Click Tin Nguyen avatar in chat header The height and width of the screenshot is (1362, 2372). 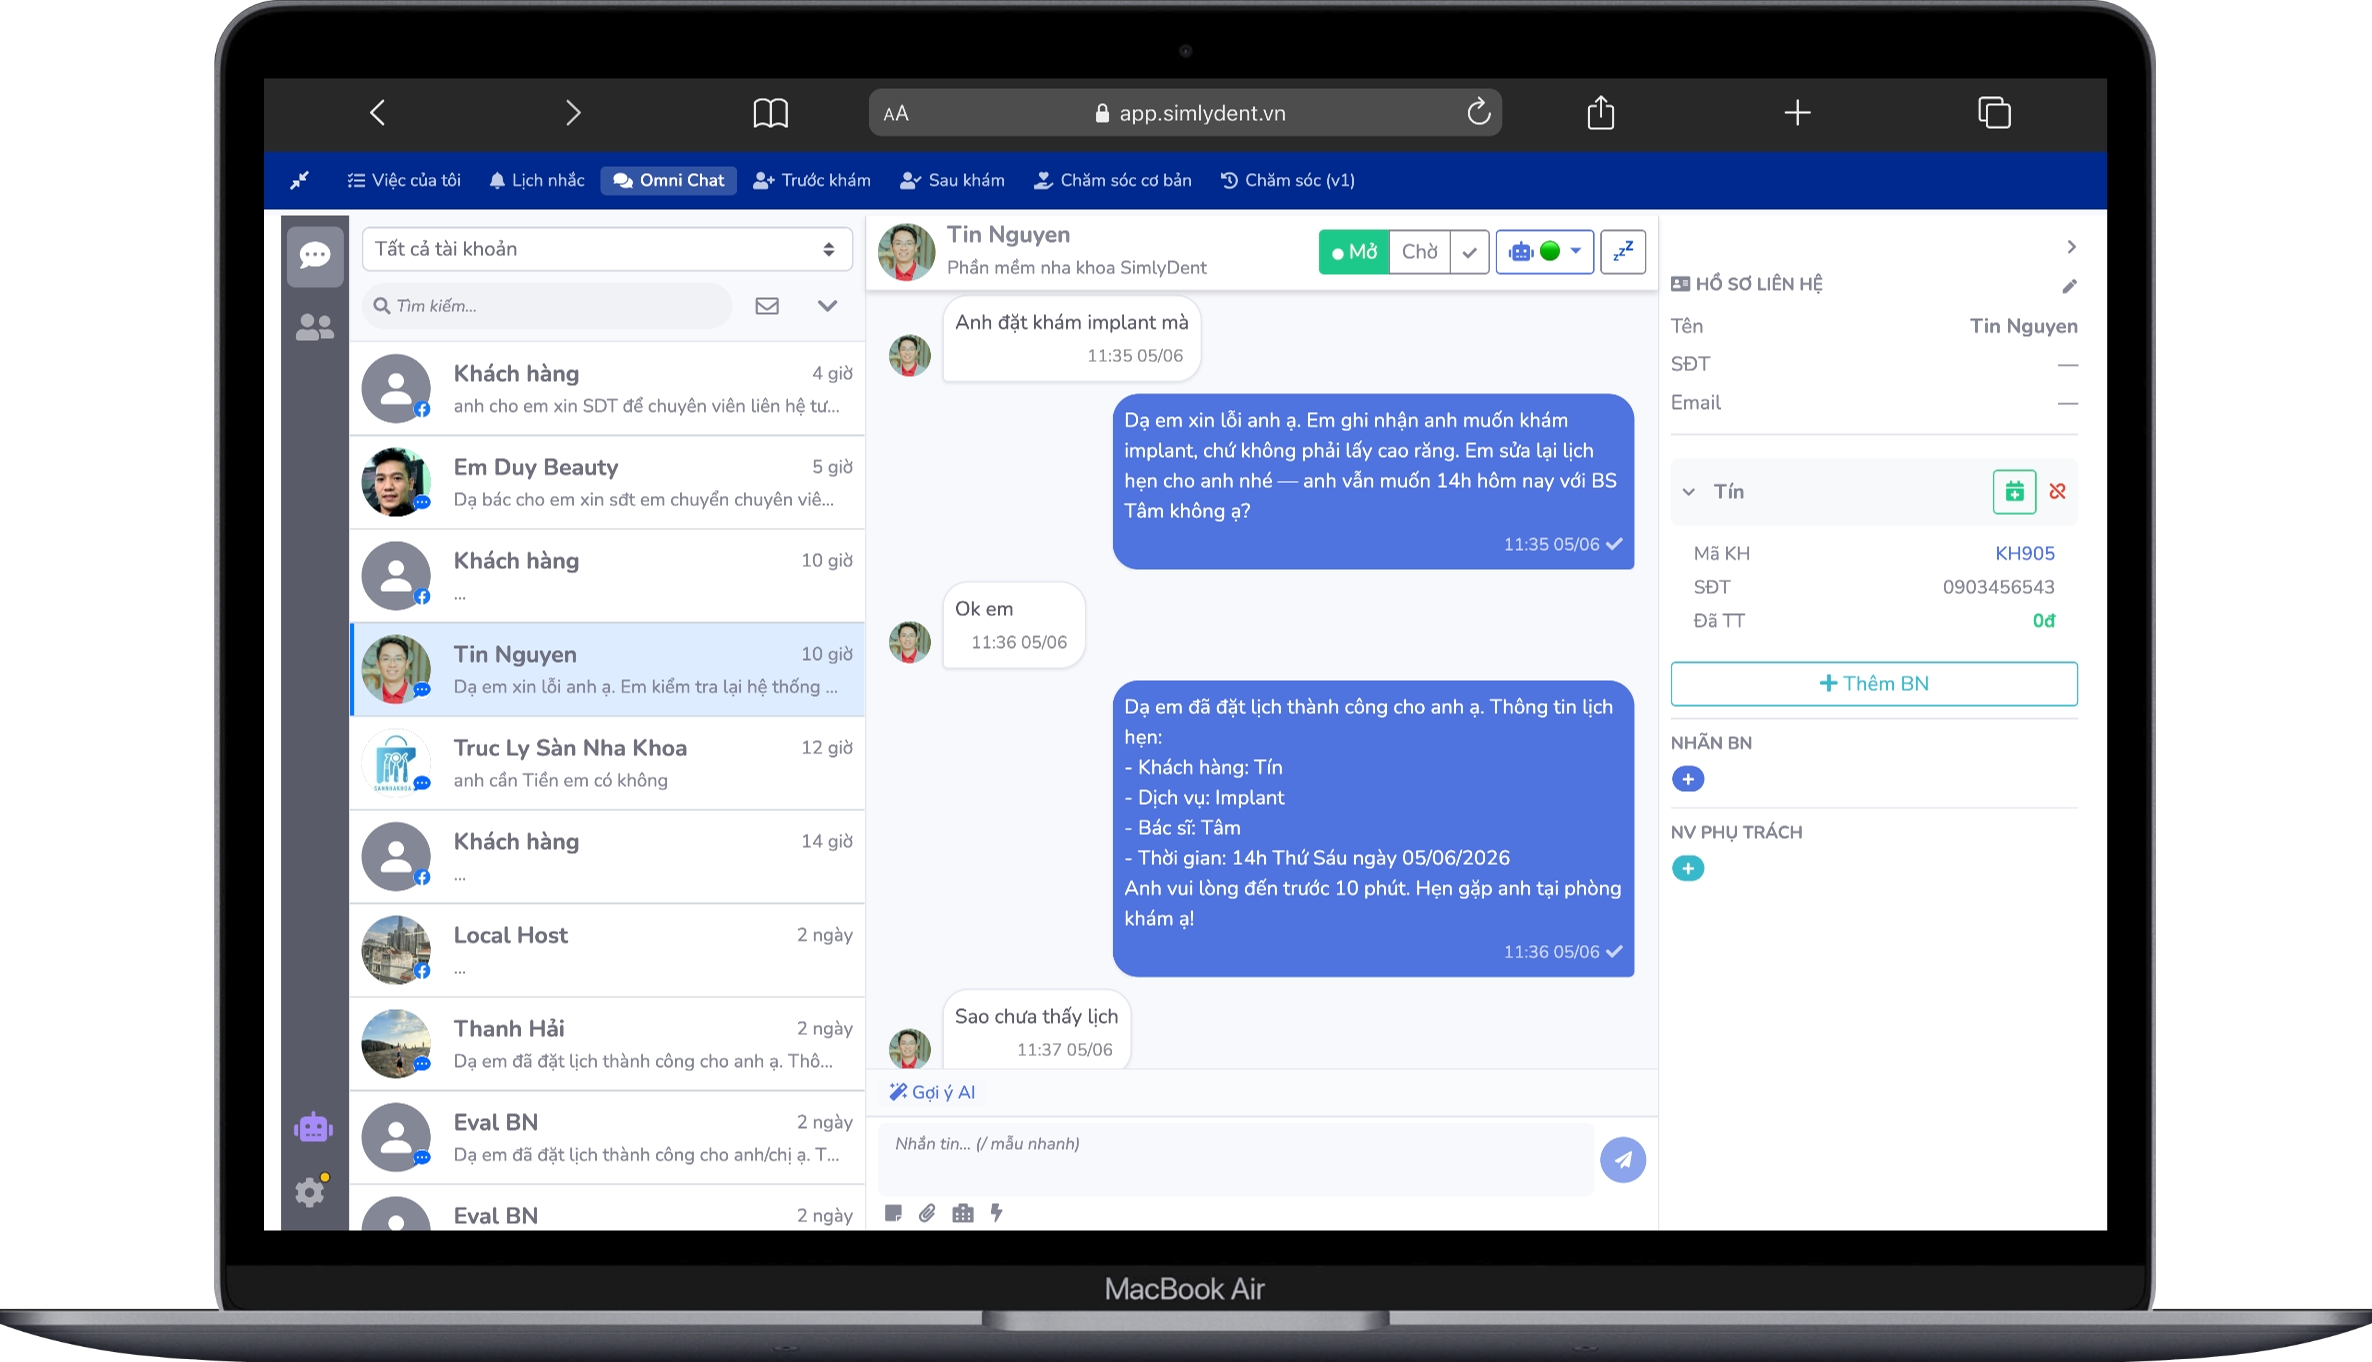click(x=907, y=252)
